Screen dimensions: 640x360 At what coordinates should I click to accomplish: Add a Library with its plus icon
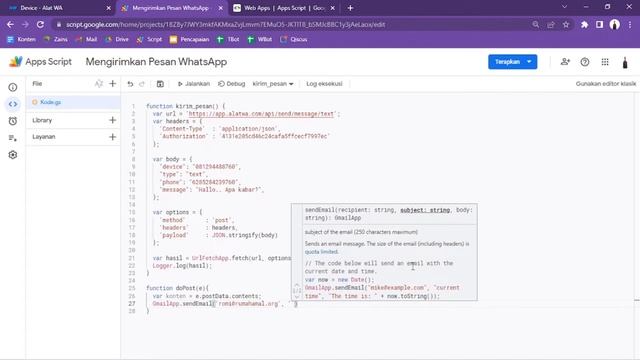113,120
